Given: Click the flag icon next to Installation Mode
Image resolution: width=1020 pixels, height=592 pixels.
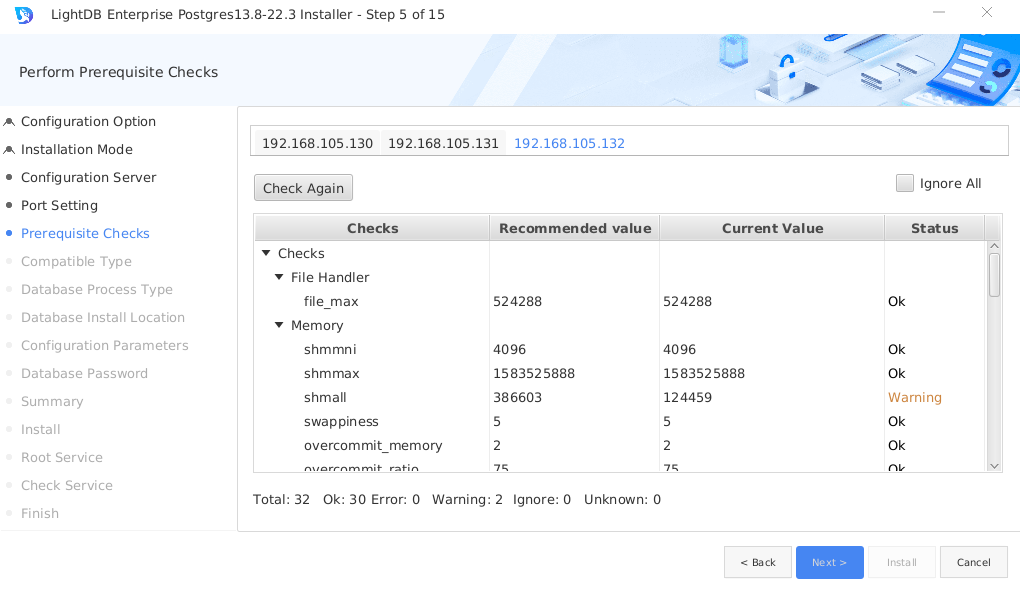Looking at the screenshot, I should 9,149.
